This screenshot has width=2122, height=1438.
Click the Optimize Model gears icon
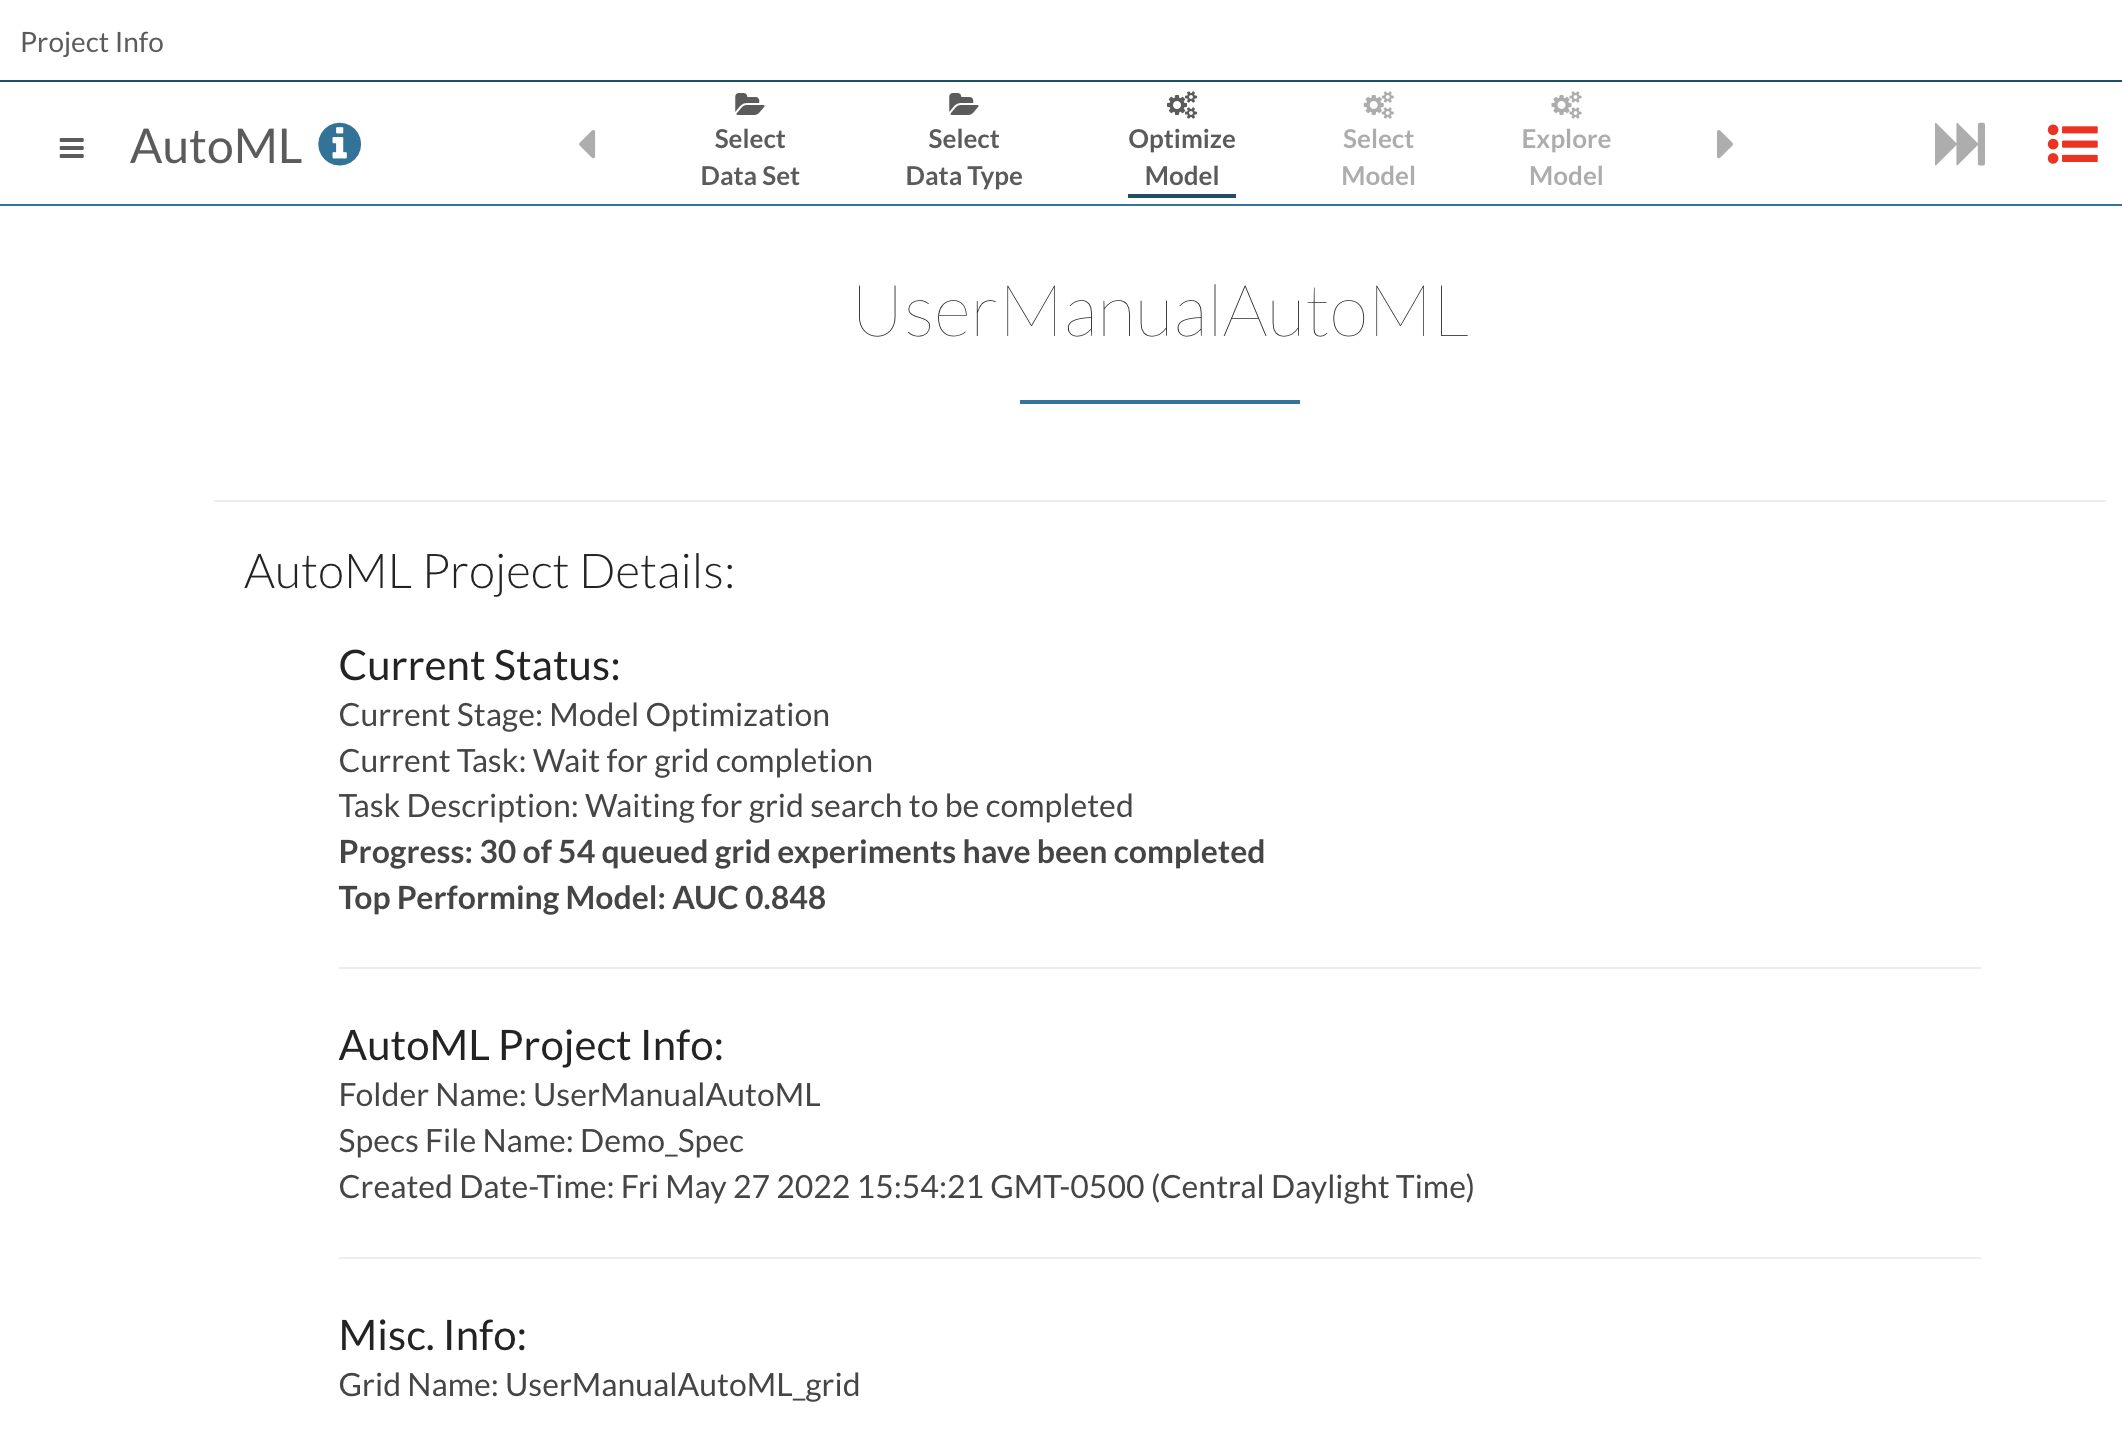pyautogui.click(x=1181, y=104)
